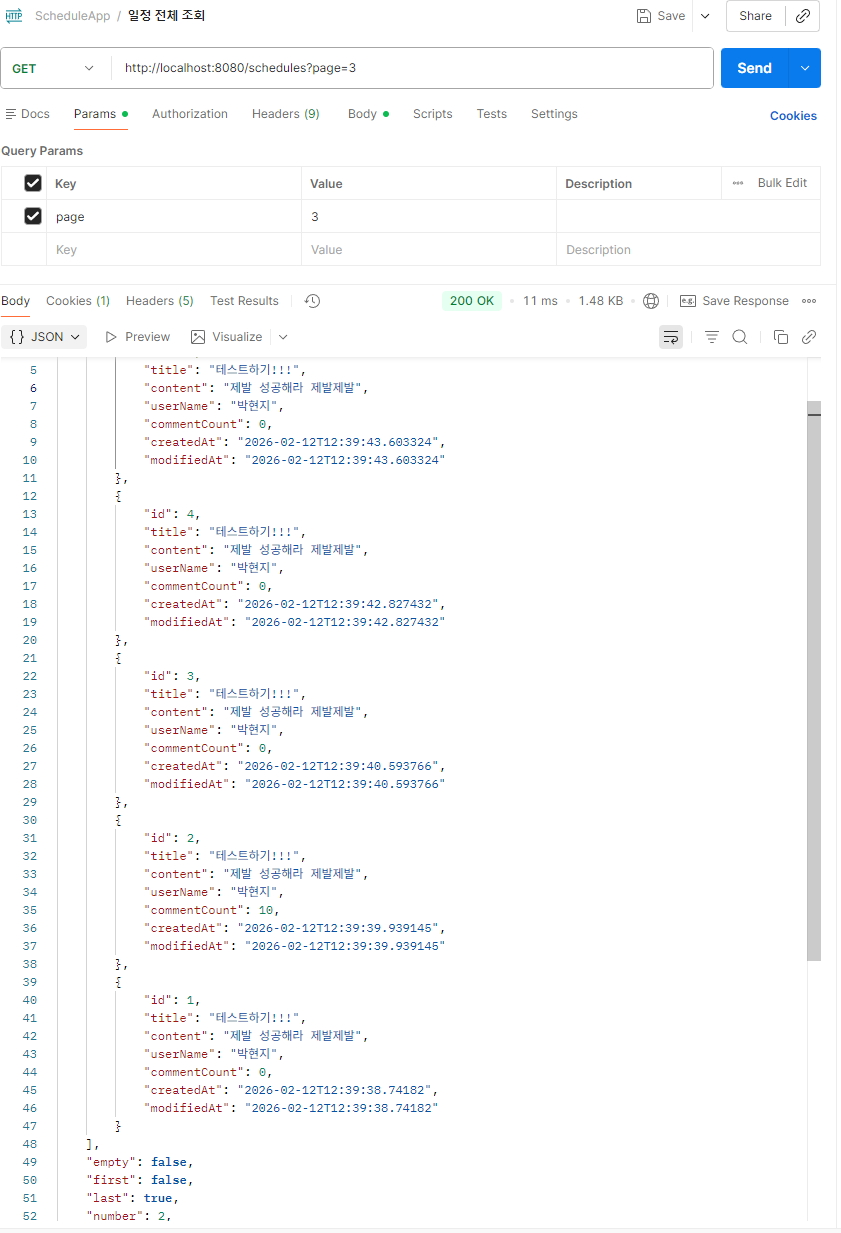Click the 11 ms response time
The height and width of the screenshot is (1233, 841).
tap(540, 301)
